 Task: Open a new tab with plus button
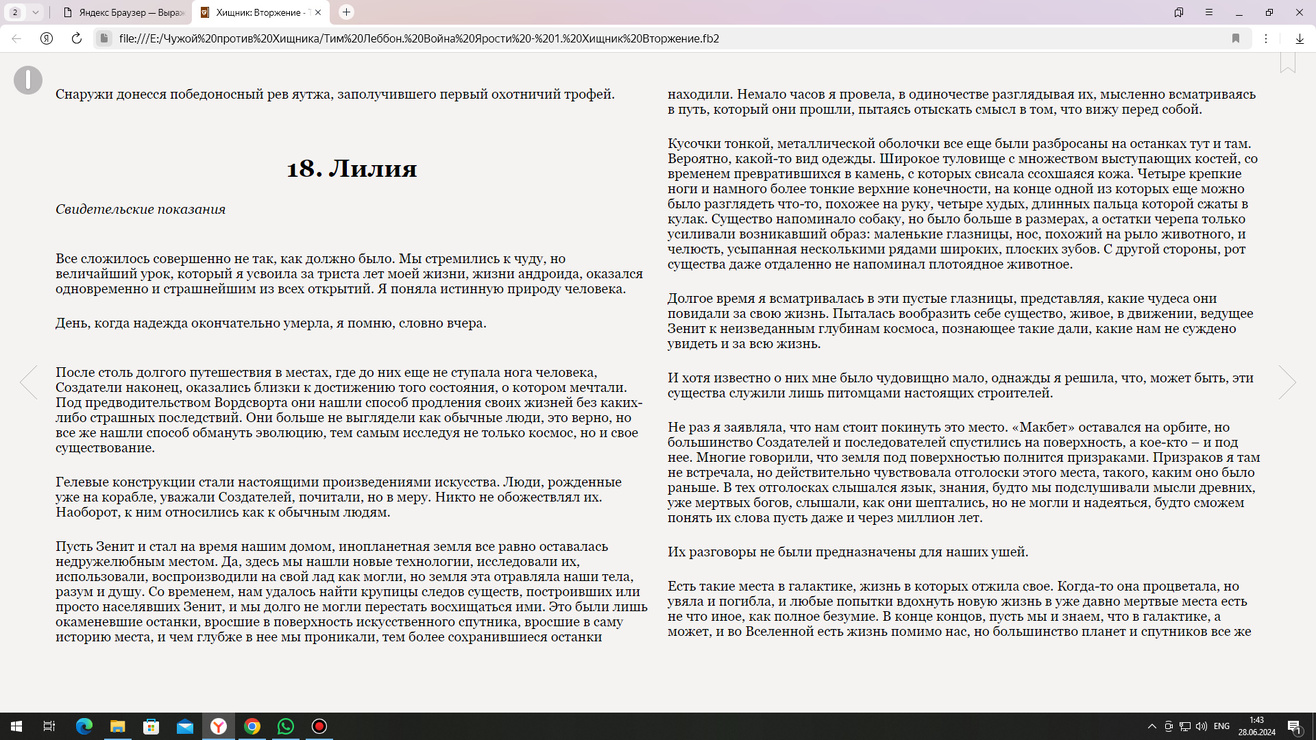[346, 12]
